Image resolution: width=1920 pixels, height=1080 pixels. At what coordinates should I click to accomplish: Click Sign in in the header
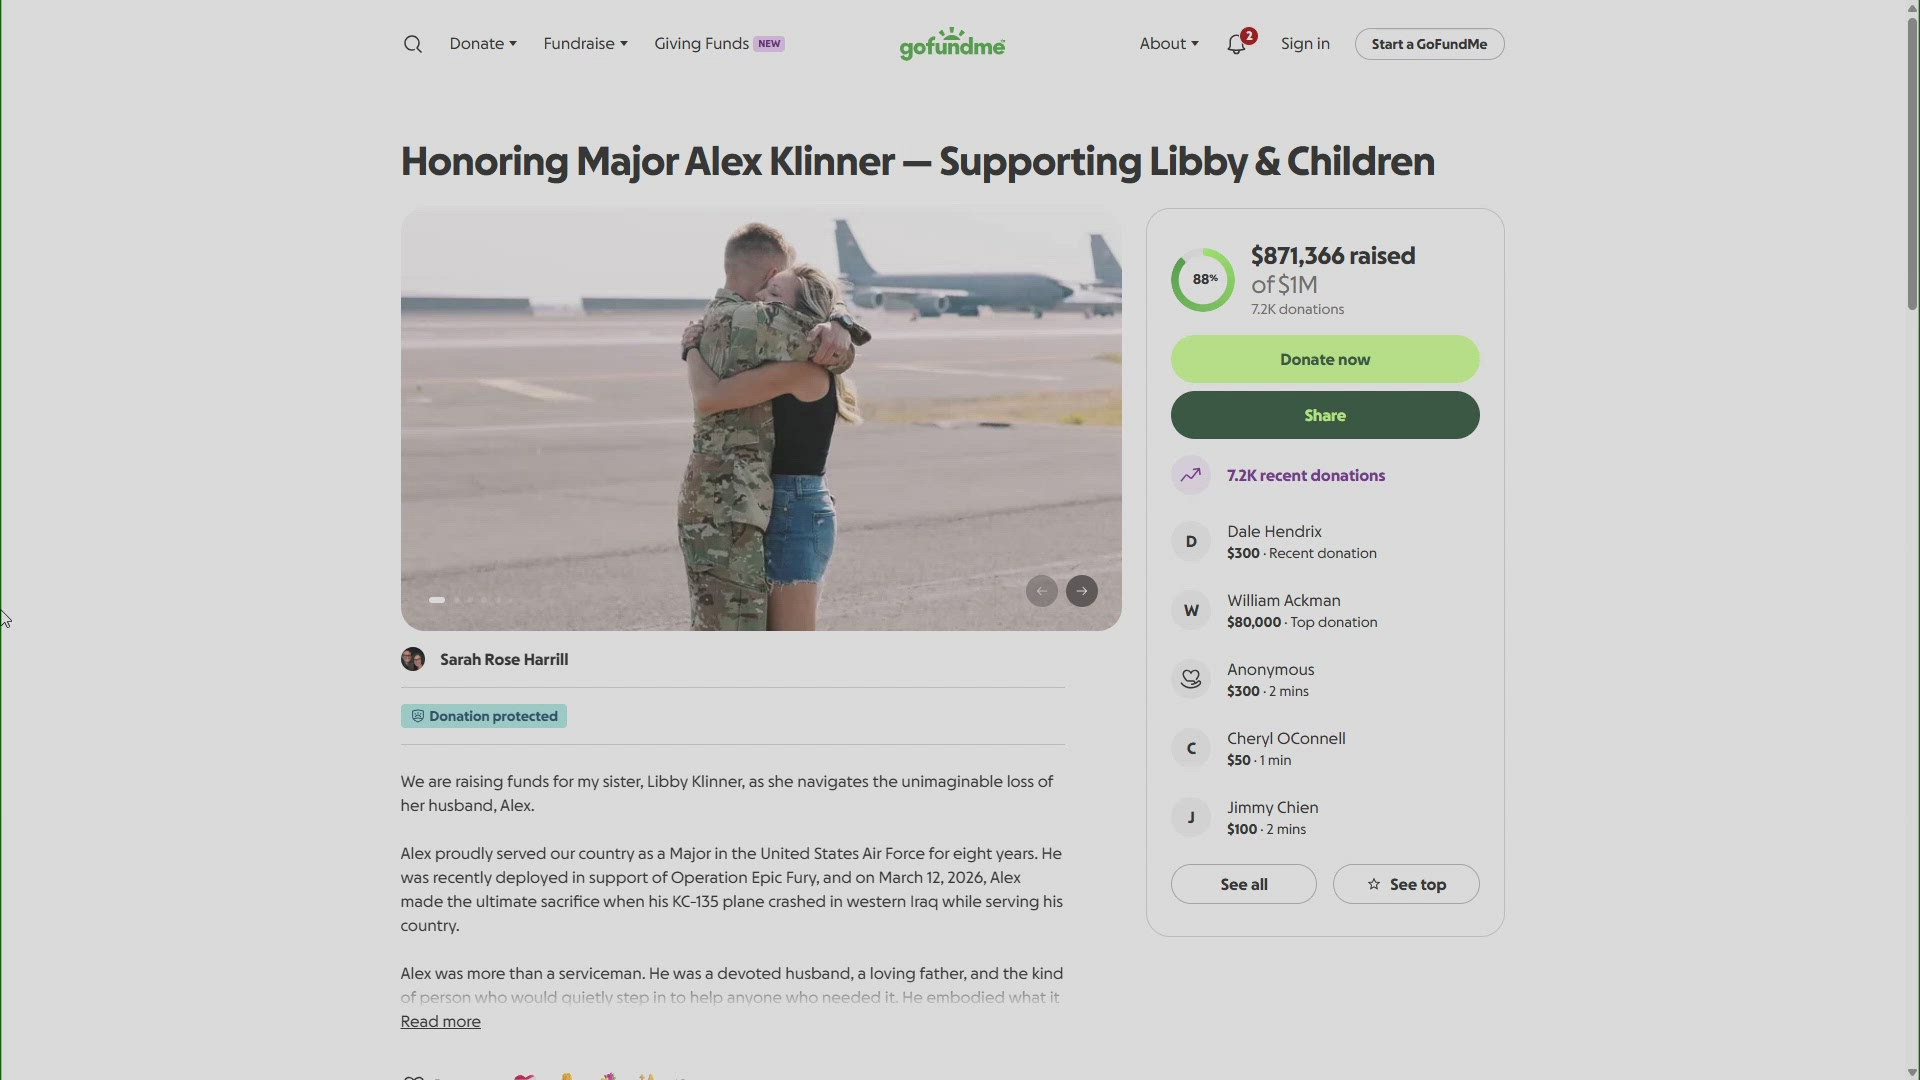[1305, 44]
